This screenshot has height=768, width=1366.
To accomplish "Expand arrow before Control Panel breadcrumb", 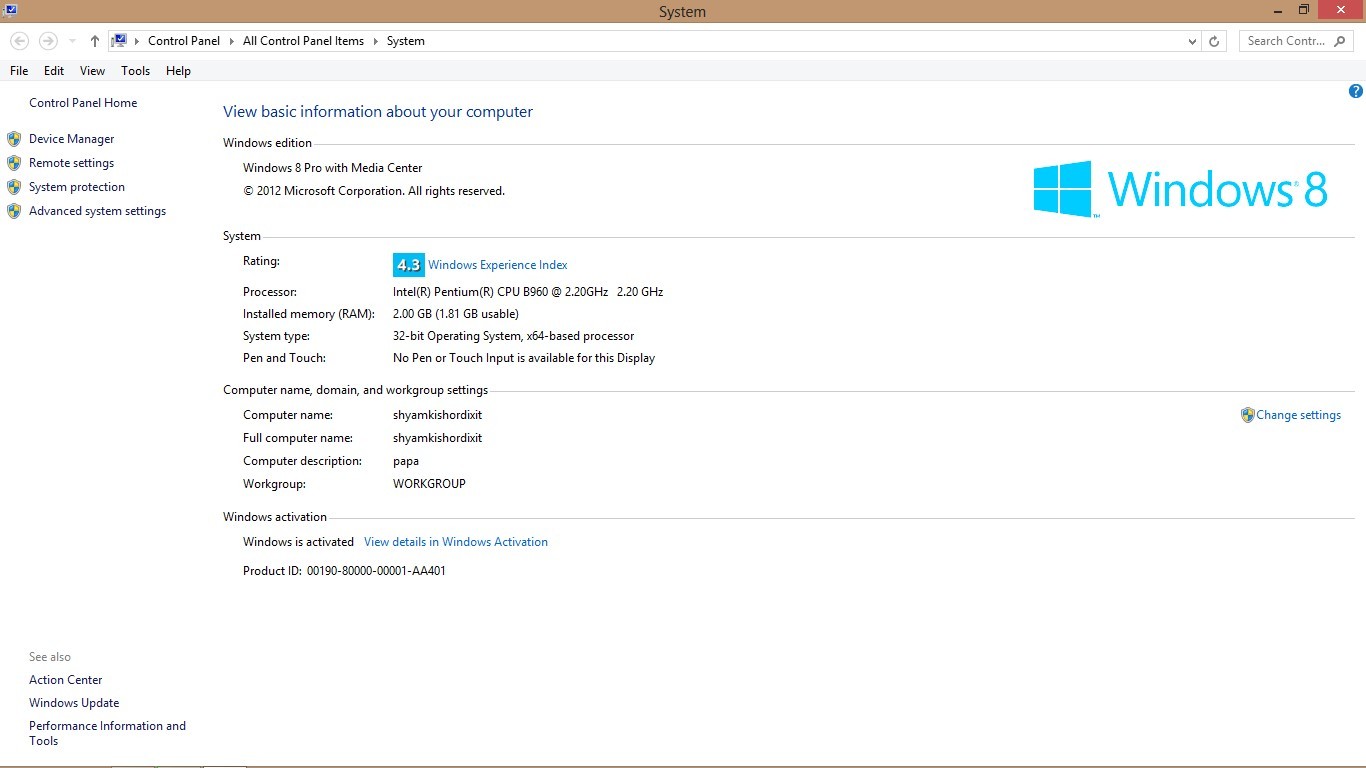I will 137,41.
